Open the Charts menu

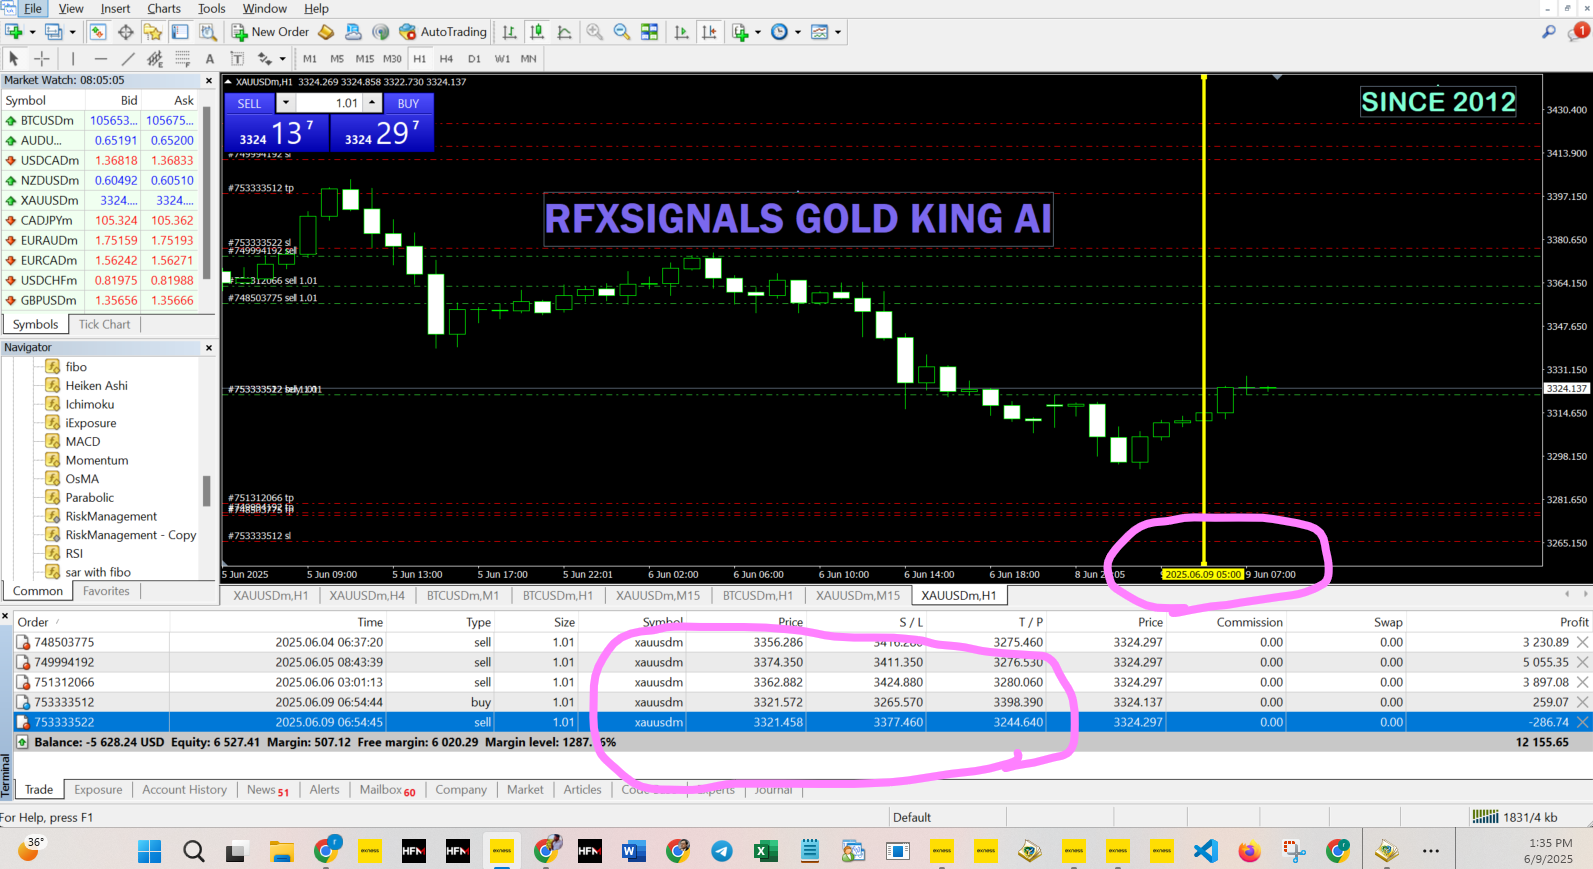[164, 9]
